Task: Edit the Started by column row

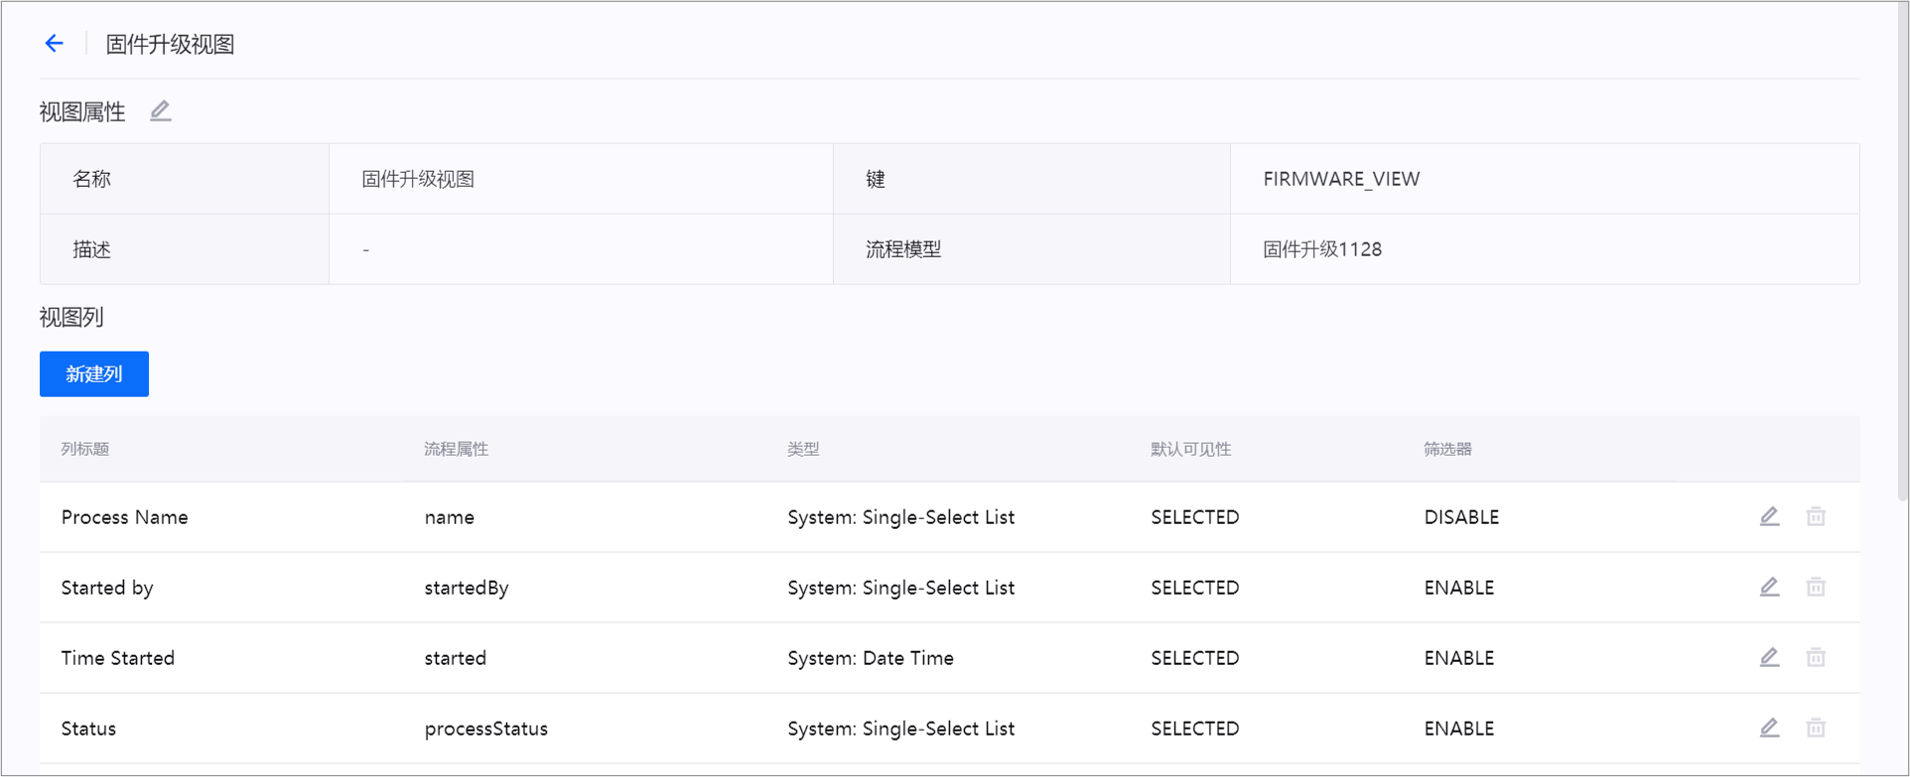Action: [1769, 587]
